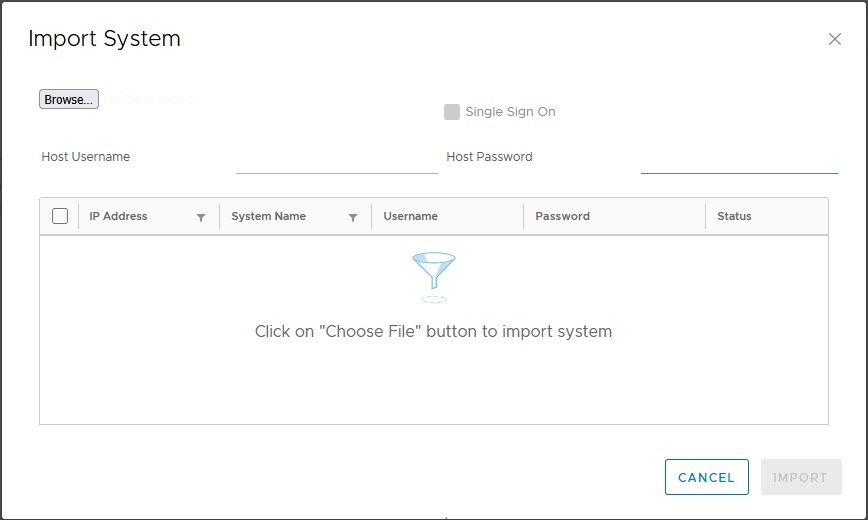Click the IP Address column filter icon
Viewport: 868px width, 520px height.
tap(201, 217)
